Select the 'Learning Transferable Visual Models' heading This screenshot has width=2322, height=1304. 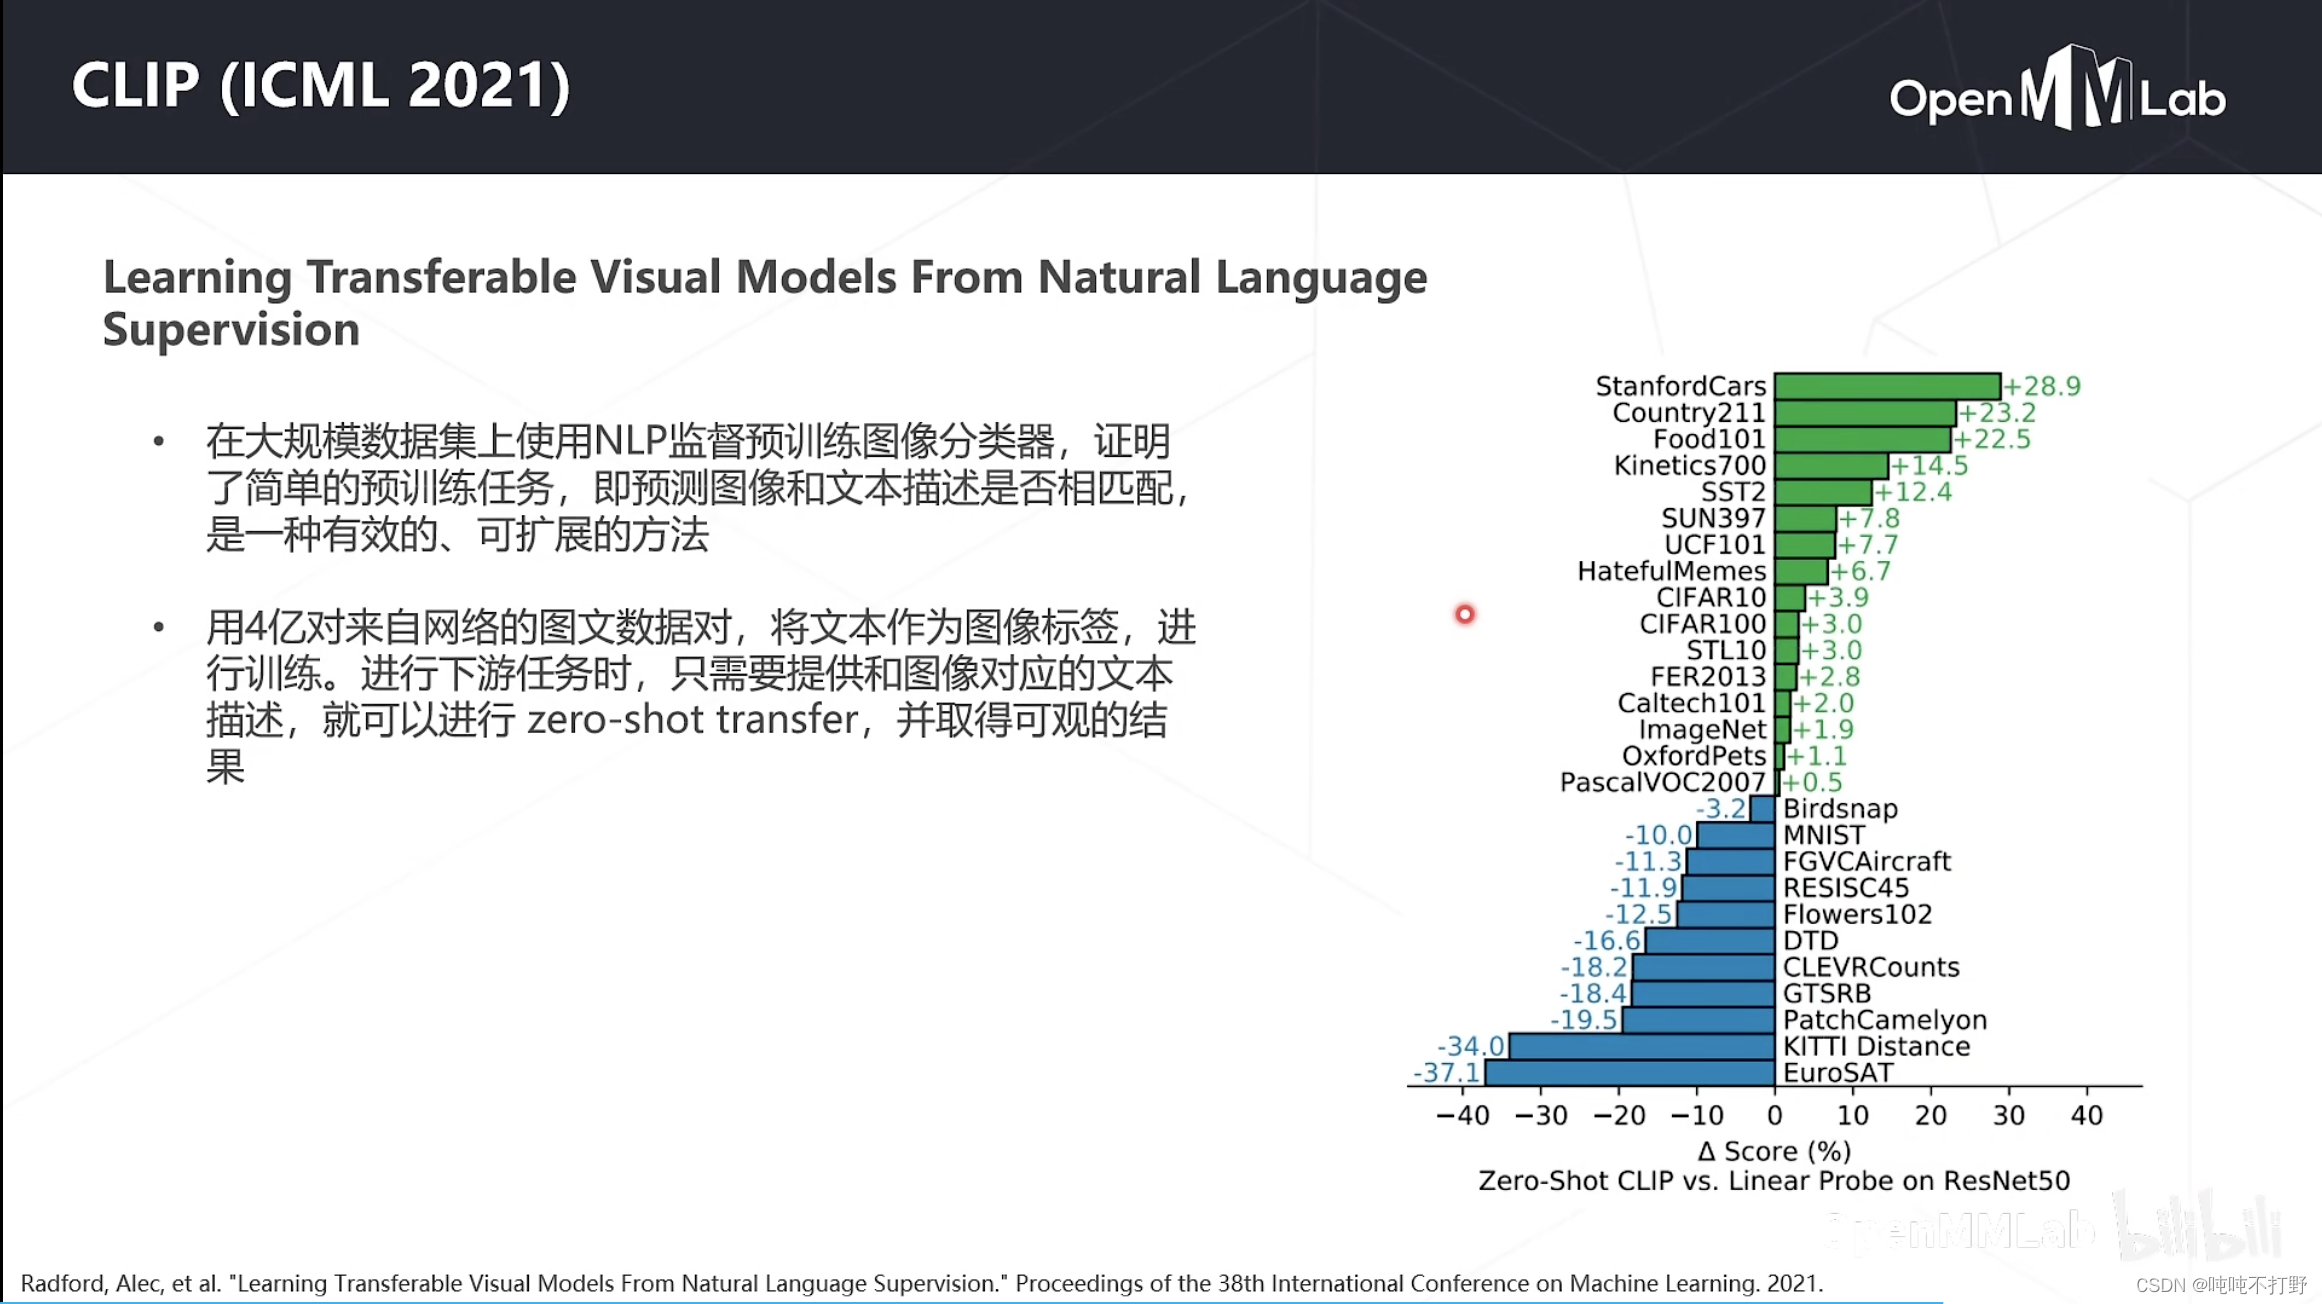(765, 302)
